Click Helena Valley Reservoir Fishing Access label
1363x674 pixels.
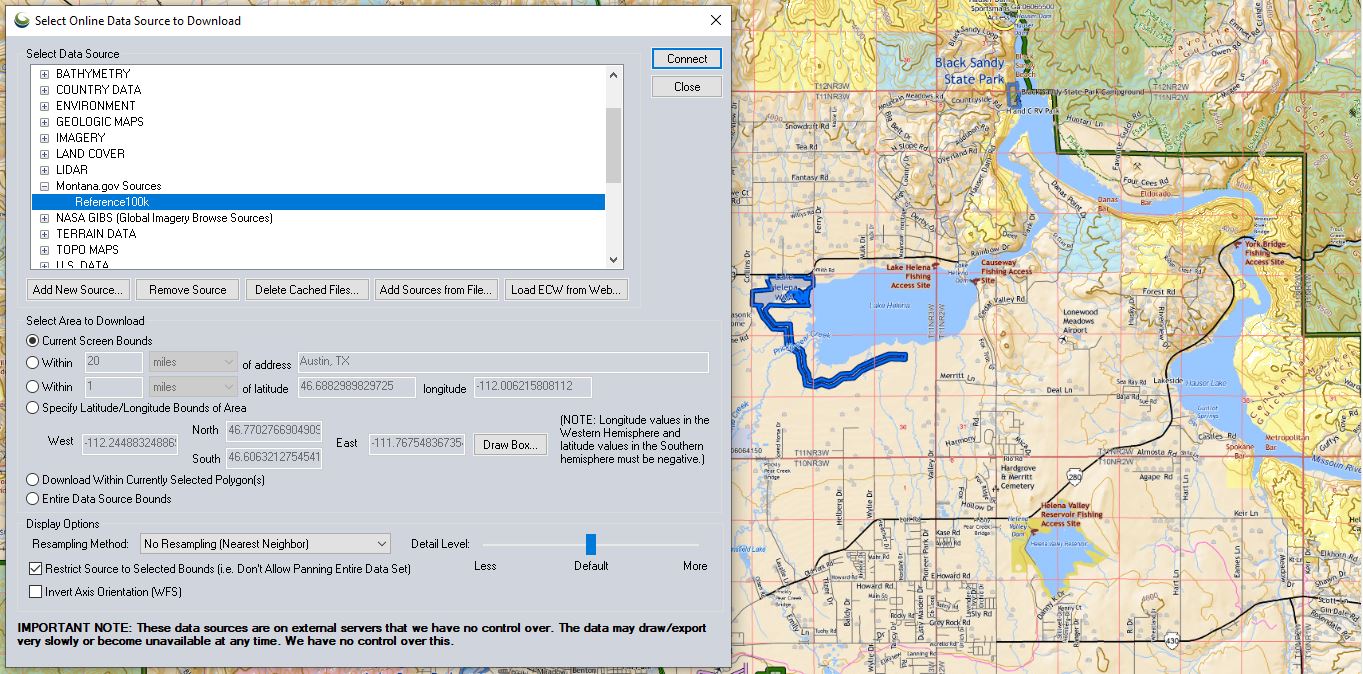click(1070, 515)
